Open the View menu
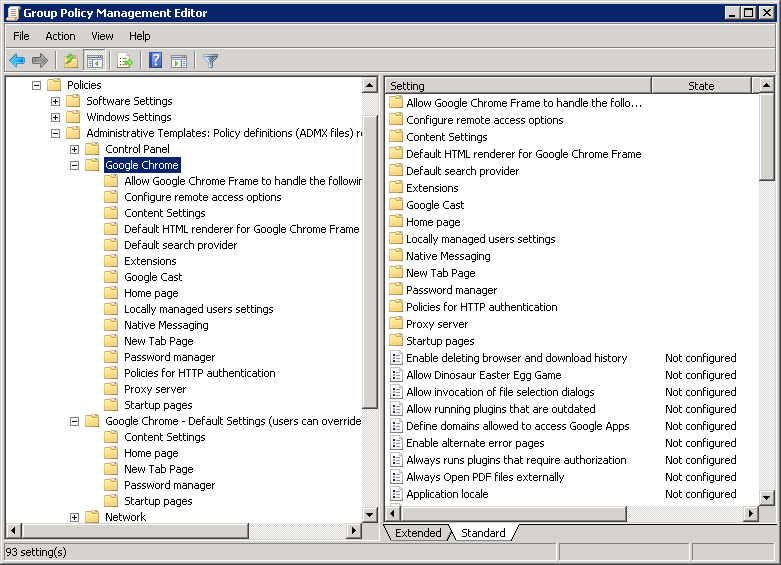 [x=102, y=36]
